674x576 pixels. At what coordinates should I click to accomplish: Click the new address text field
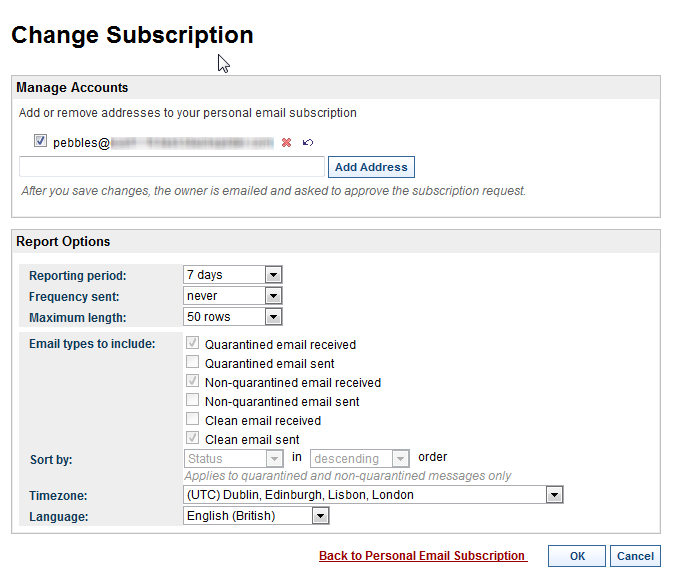[172, 167]
